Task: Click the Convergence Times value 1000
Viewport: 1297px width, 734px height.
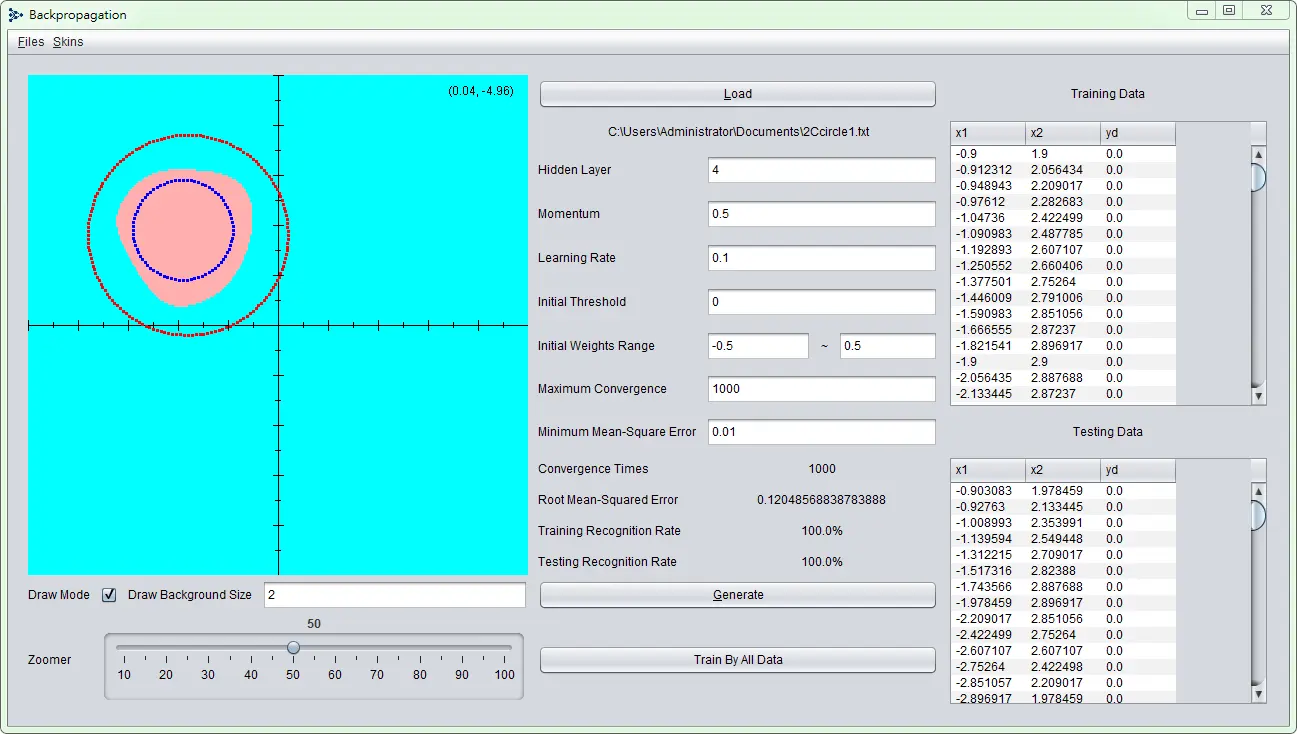Action: [x=822, y=469]
